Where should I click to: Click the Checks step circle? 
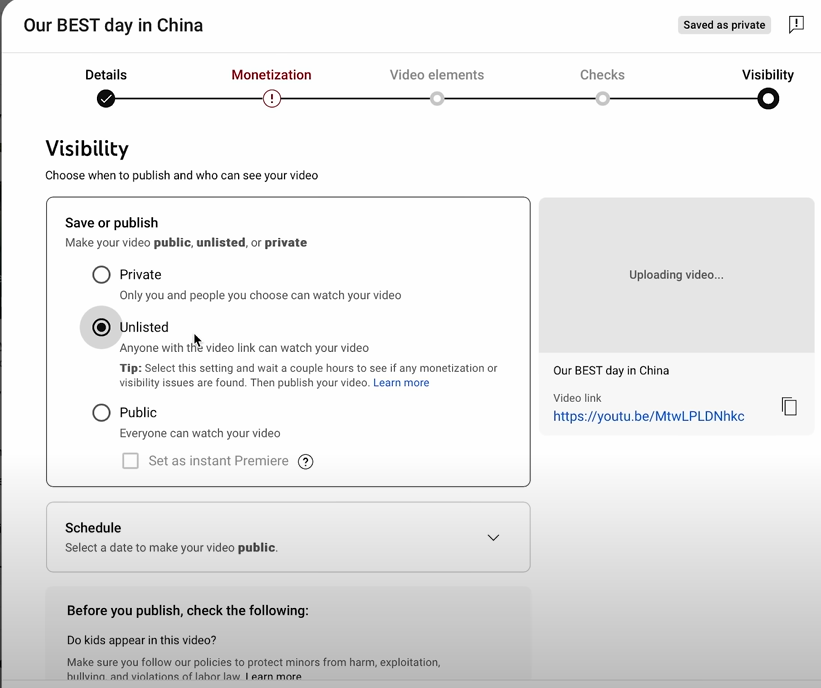(x=602, y=98)
